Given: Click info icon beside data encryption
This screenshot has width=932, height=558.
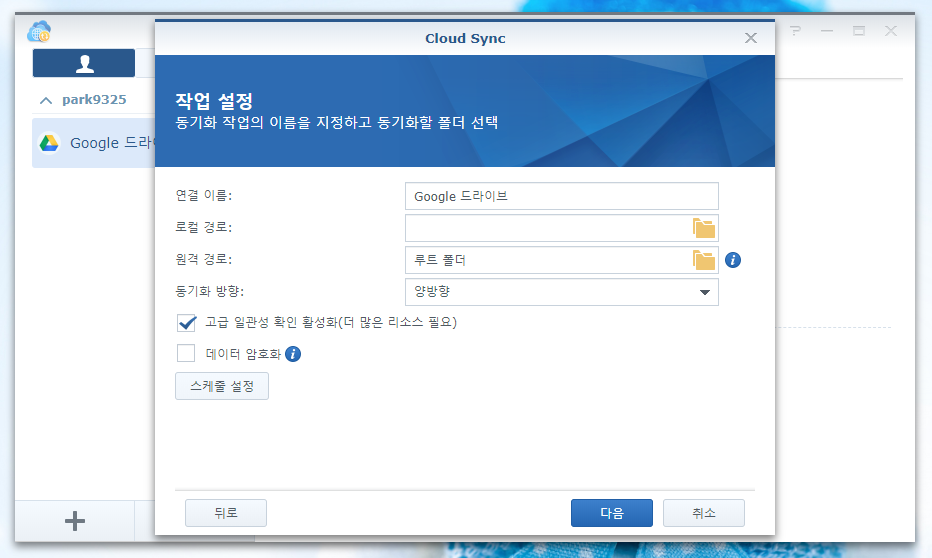Looking at the screenshot, I should pyautogui.click(x=293, y=354).
